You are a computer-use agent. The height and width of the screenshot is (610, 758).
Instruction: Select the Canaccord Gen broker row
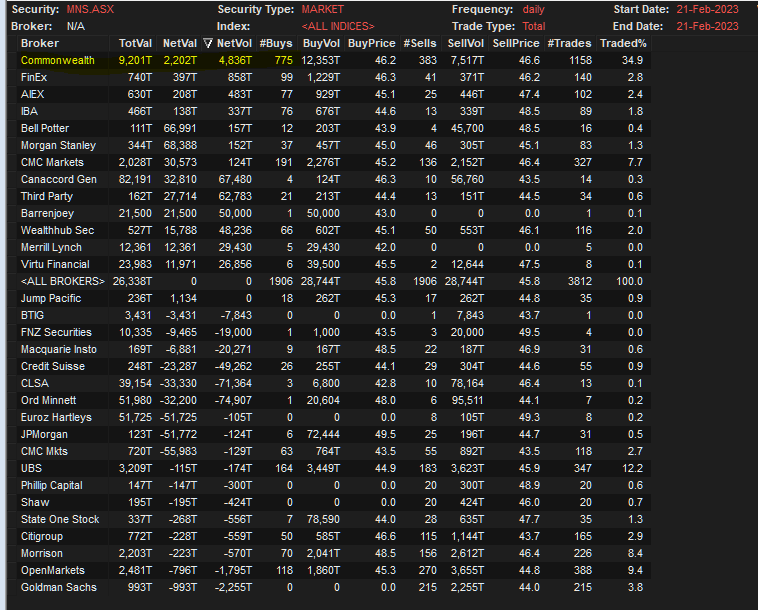334,179
